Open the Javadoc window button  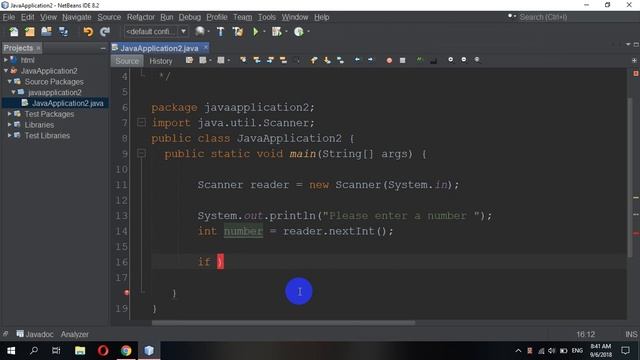[x=35, y=334]
